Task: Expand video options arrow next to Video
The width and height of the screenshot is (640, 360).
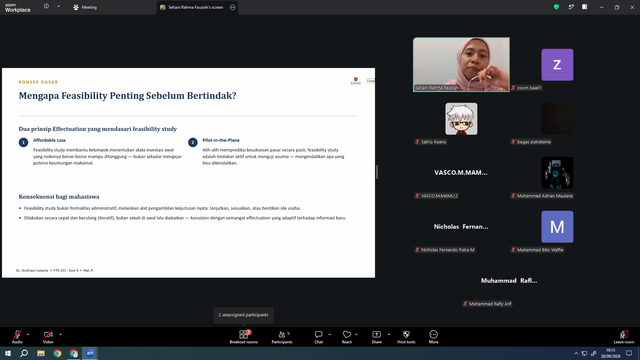Action: (60, 334)
